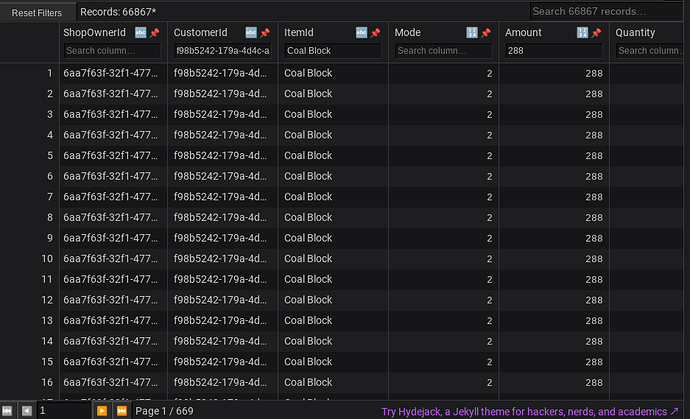Click Amount column numeric type icon
690x419 pixels.
coord(582,32)
